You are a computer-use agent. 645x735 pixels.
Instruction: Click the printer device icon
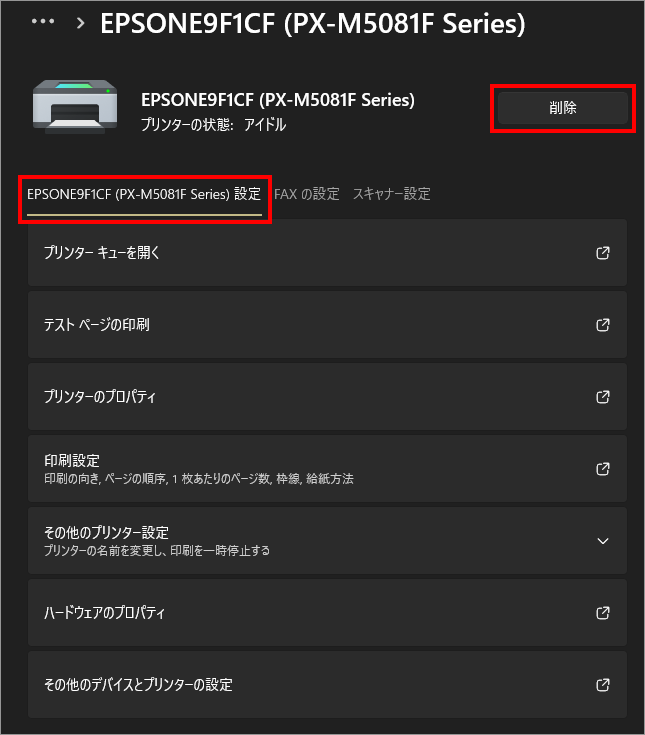(75, 107)
